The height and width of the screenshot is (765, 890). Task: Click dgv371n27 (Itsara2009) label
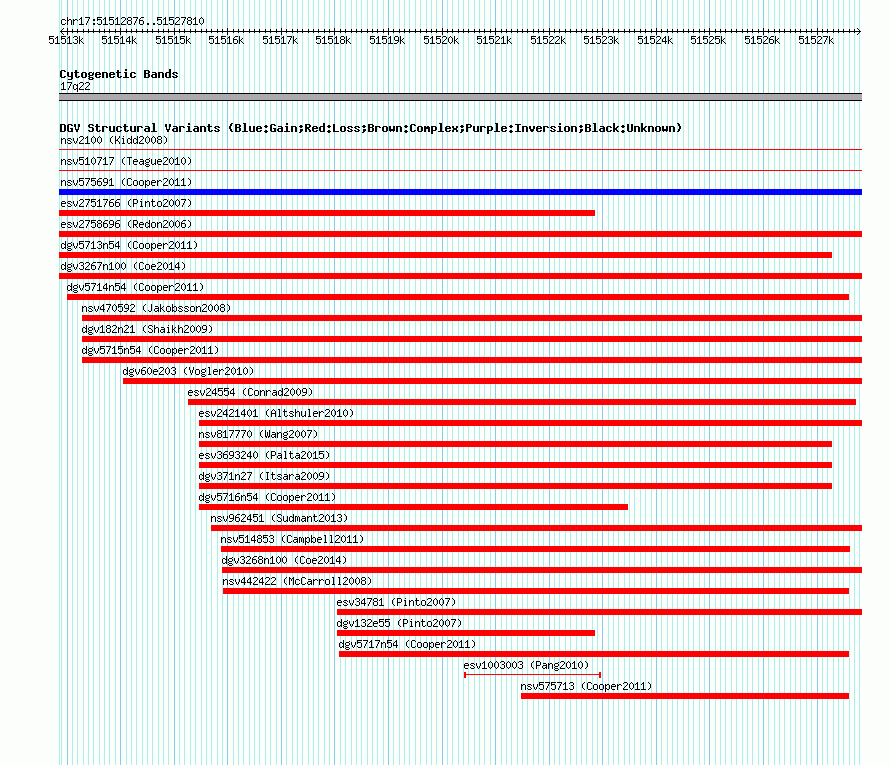click(264, 476)
